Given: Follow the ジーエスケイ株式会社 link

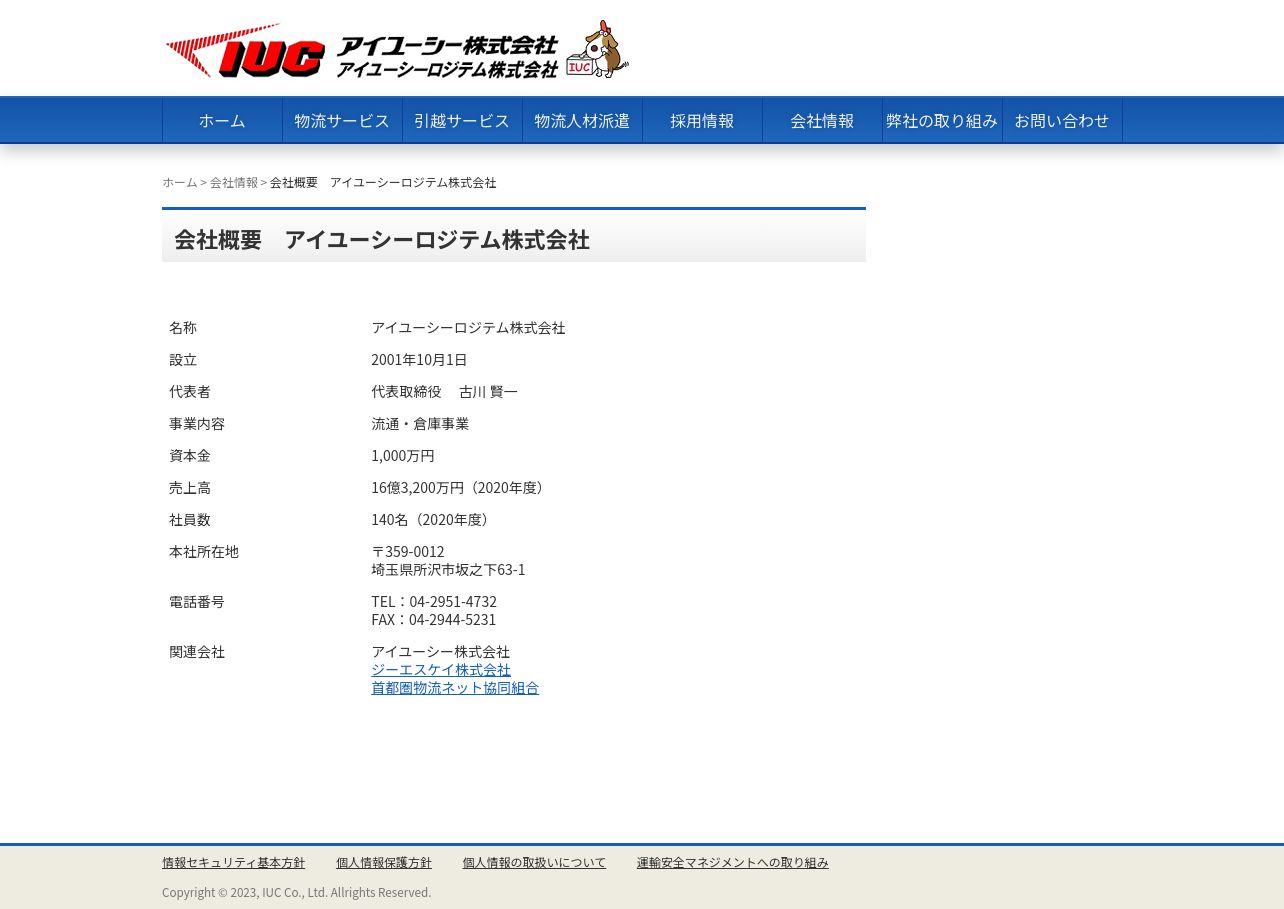Looking at the screenshot, I should [x=441, y=670].
